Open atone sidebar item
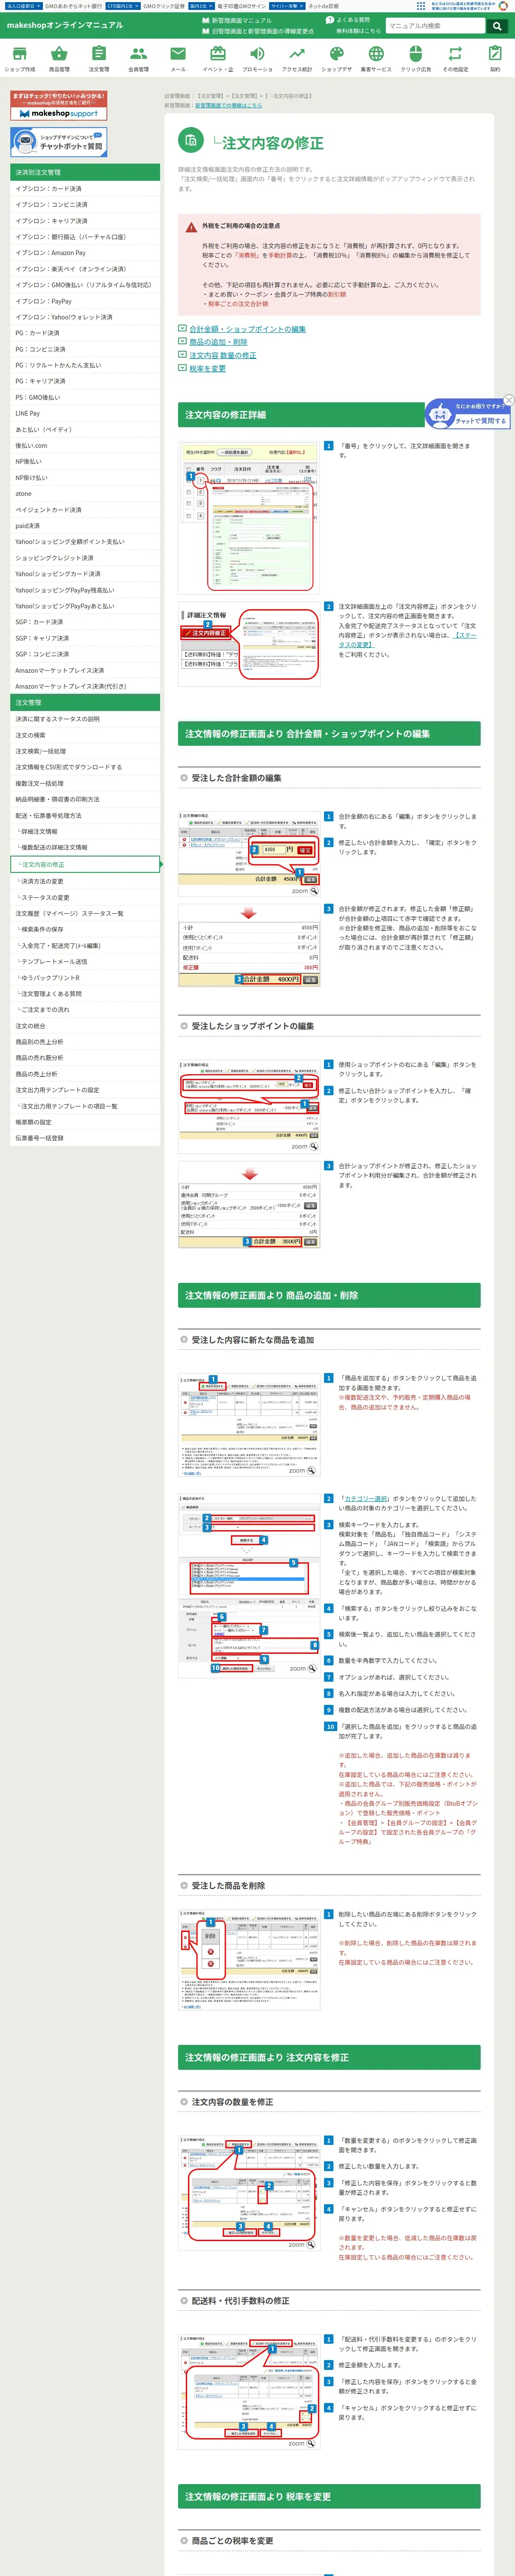Viewport: 515px width, 2576px height. tap(84, 494)
